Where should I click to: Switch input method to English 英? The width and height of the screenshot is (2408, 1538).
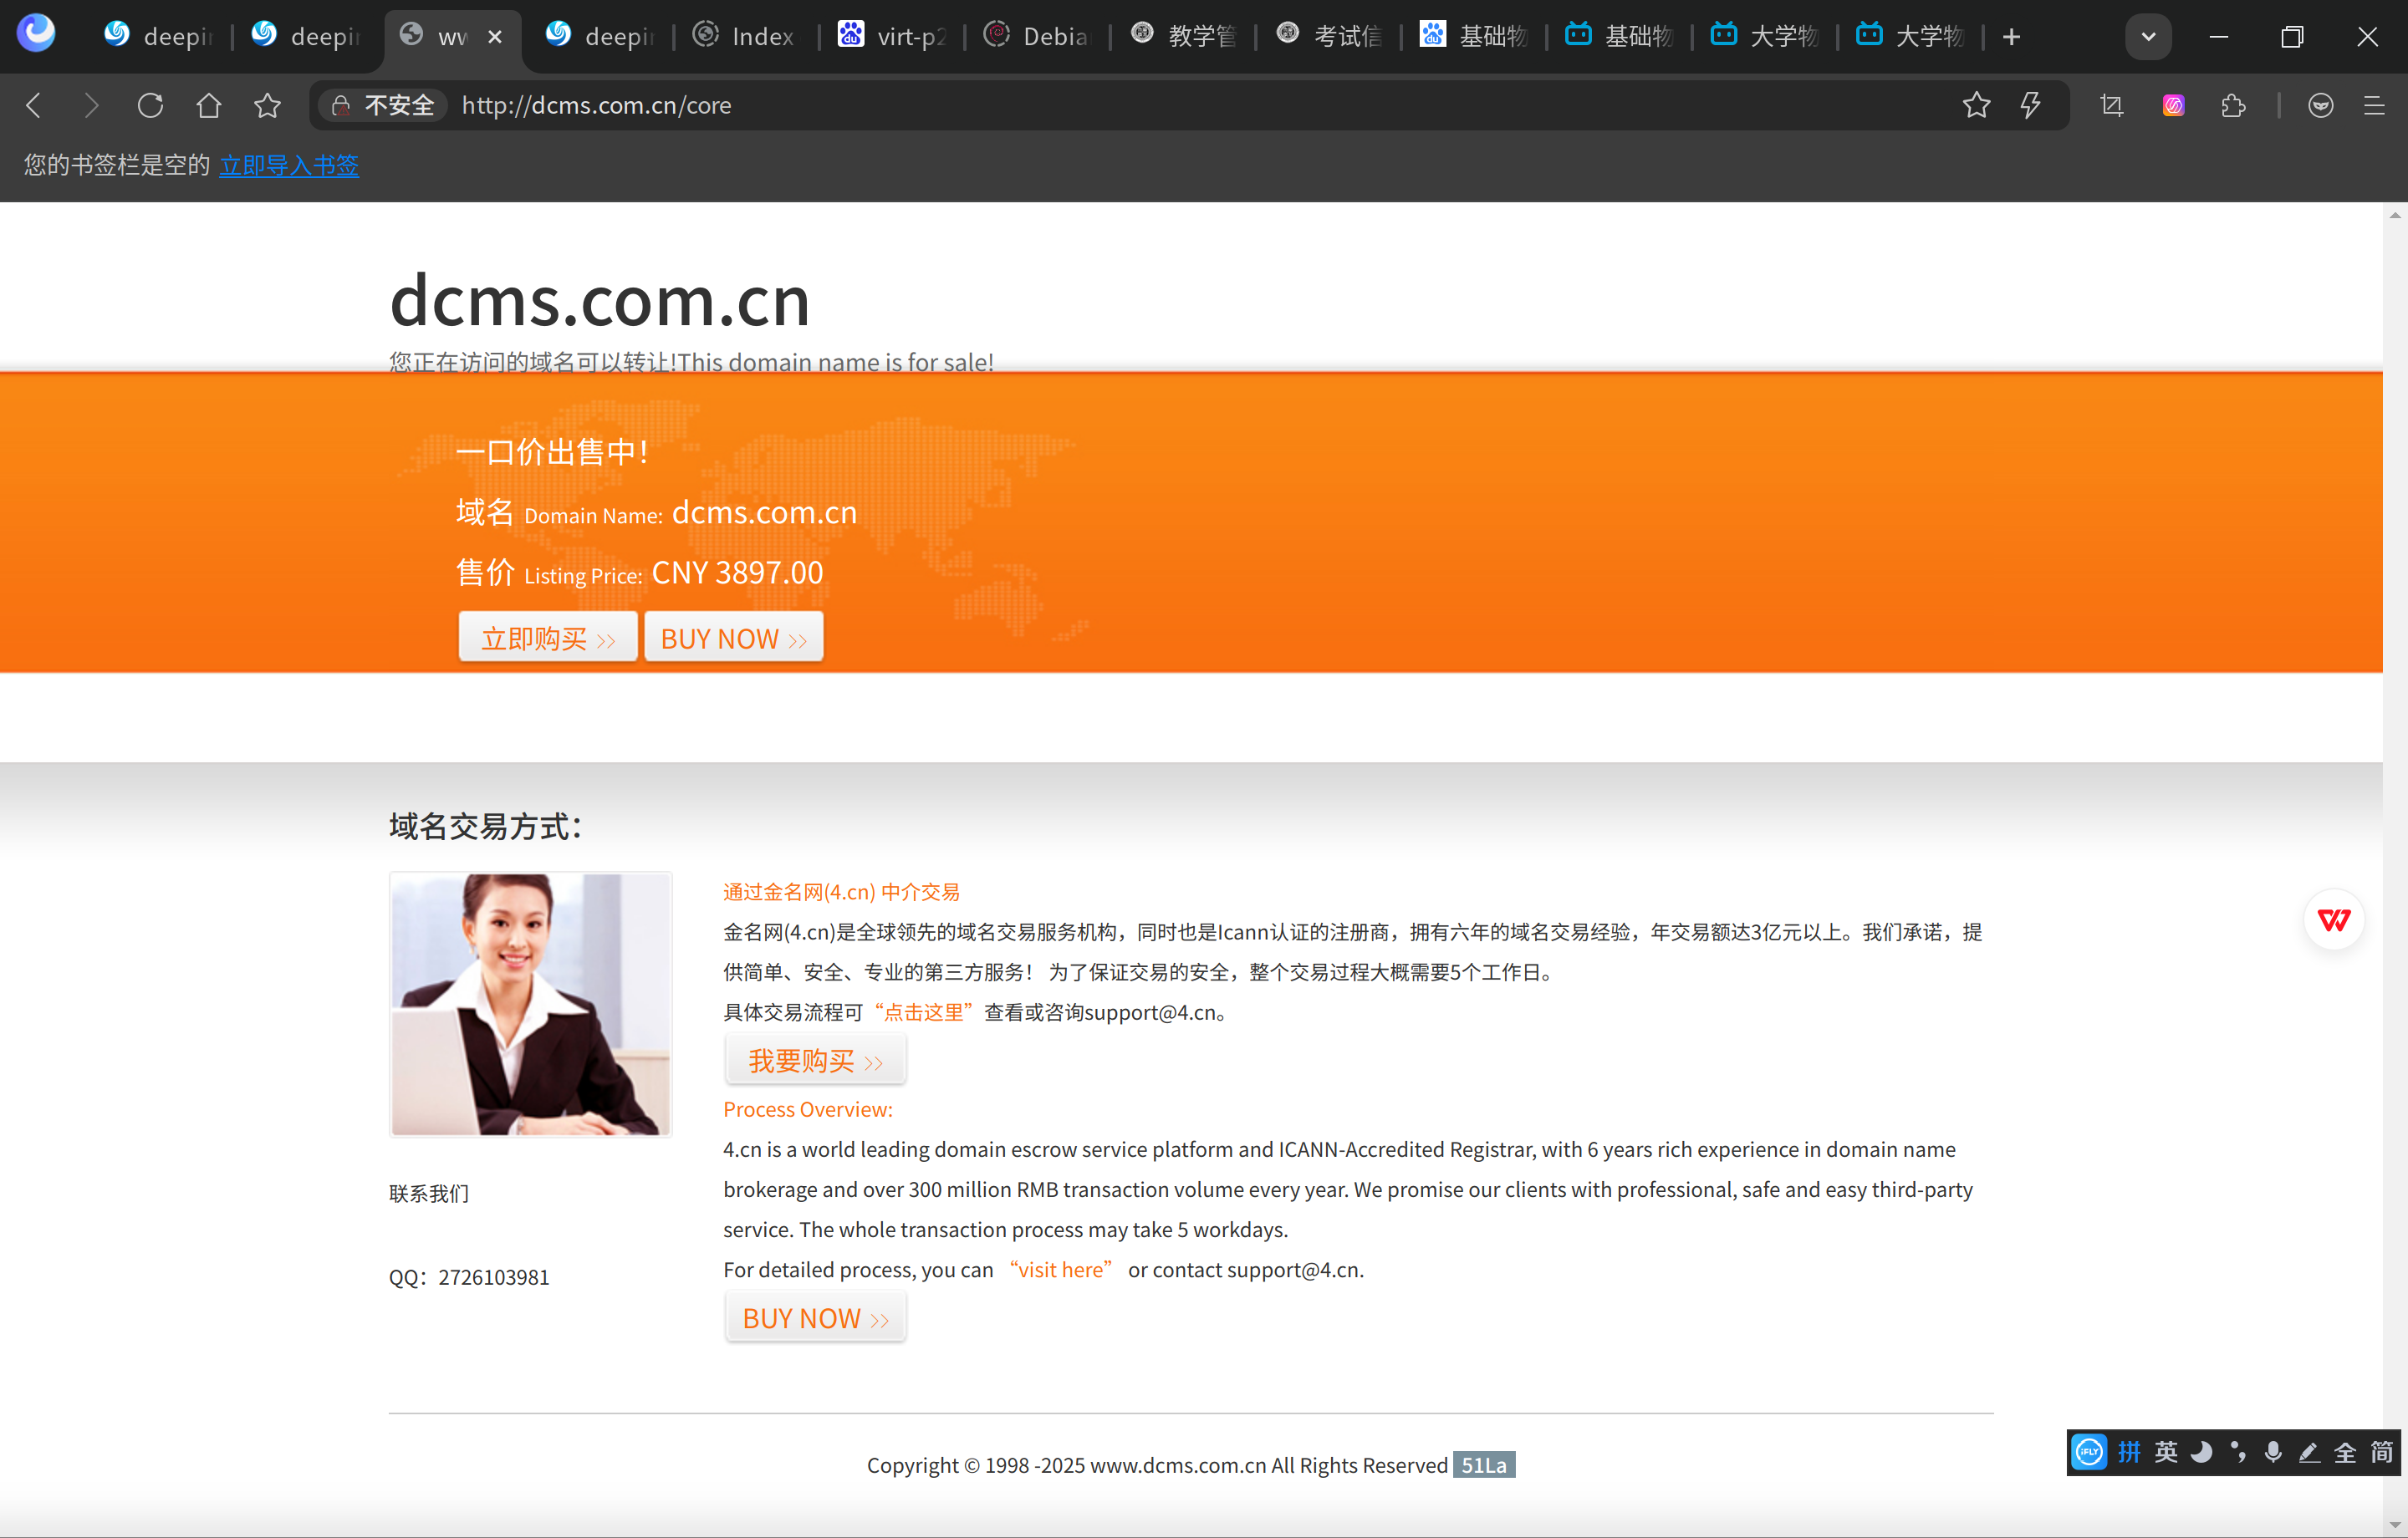pos(2166,1452)
